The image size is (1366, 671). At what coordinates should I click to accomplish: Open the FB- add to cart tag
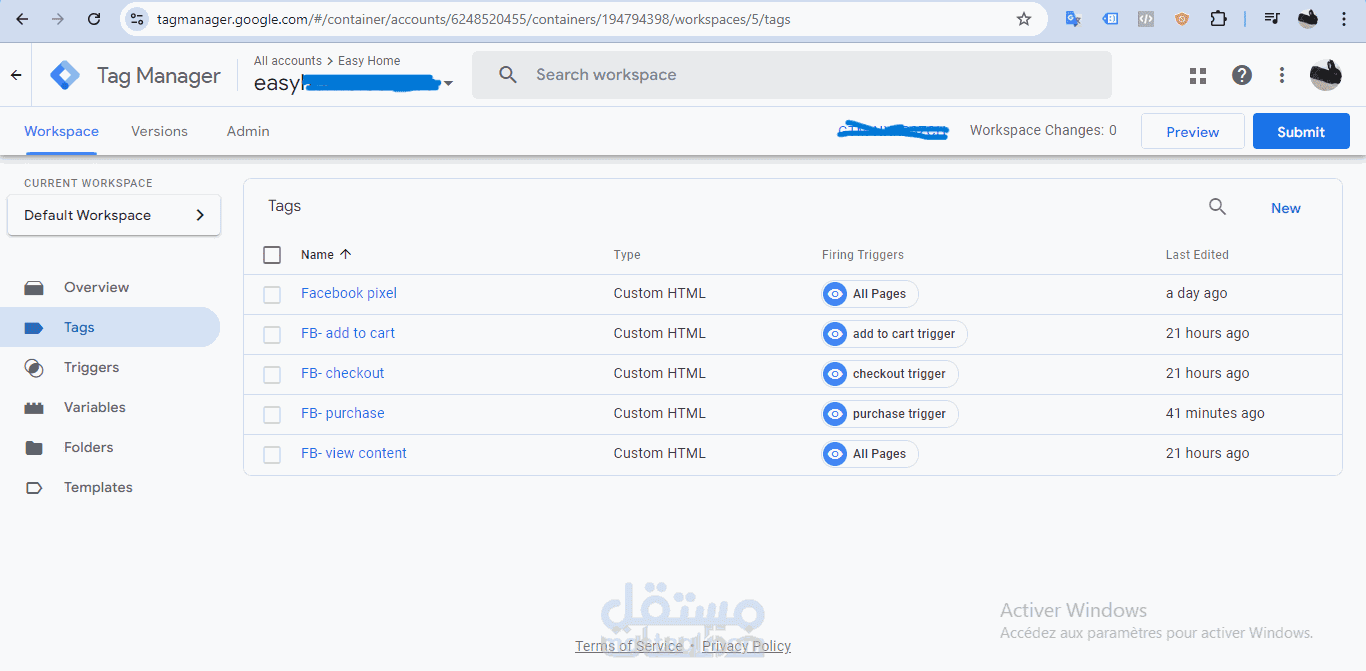(348, 333)
